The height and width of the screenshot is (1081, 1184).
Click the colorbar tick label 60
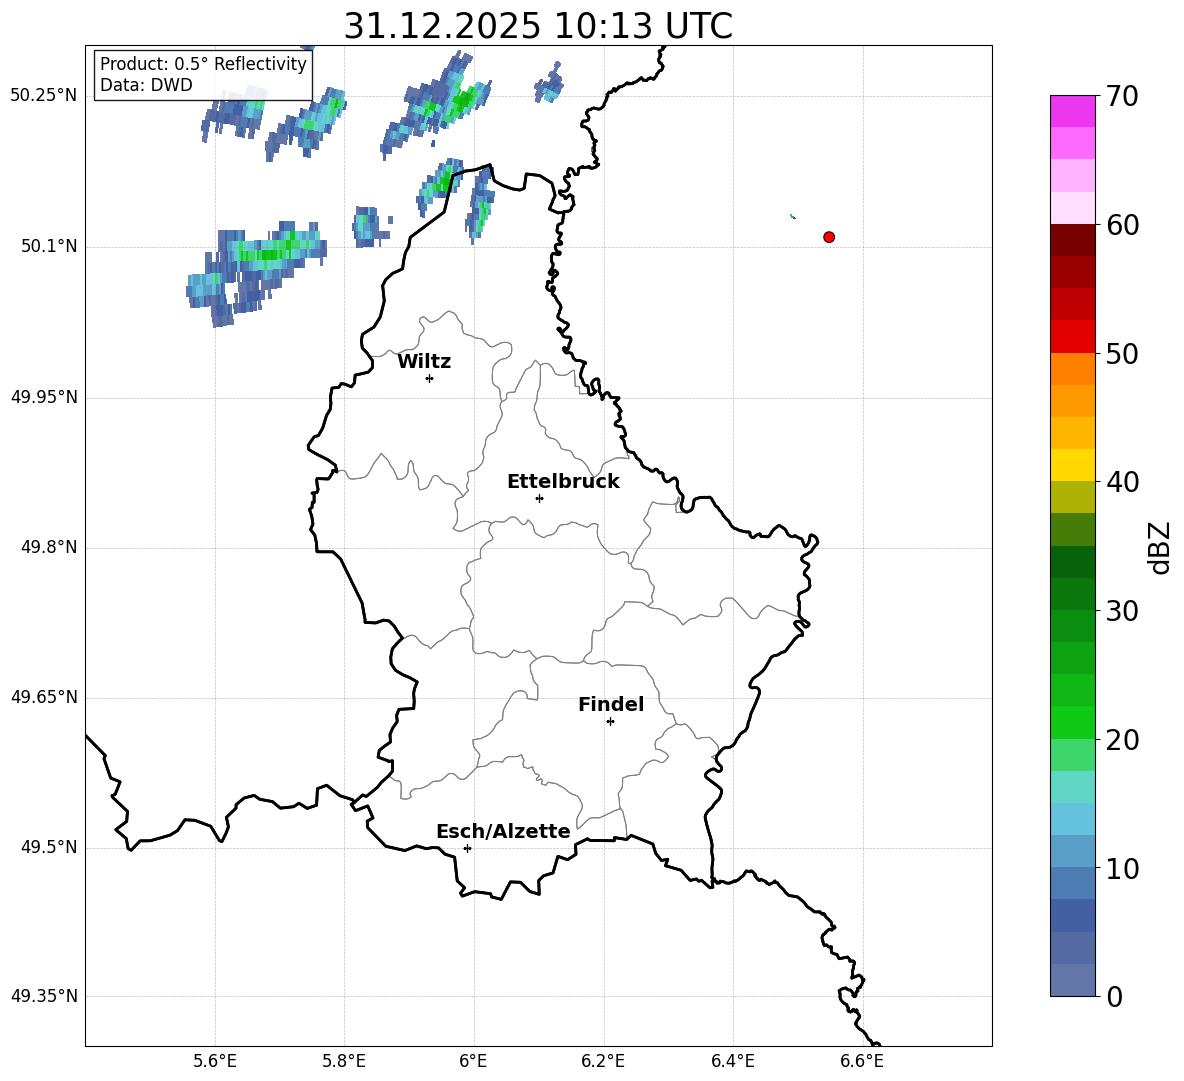click(1122, 225)
